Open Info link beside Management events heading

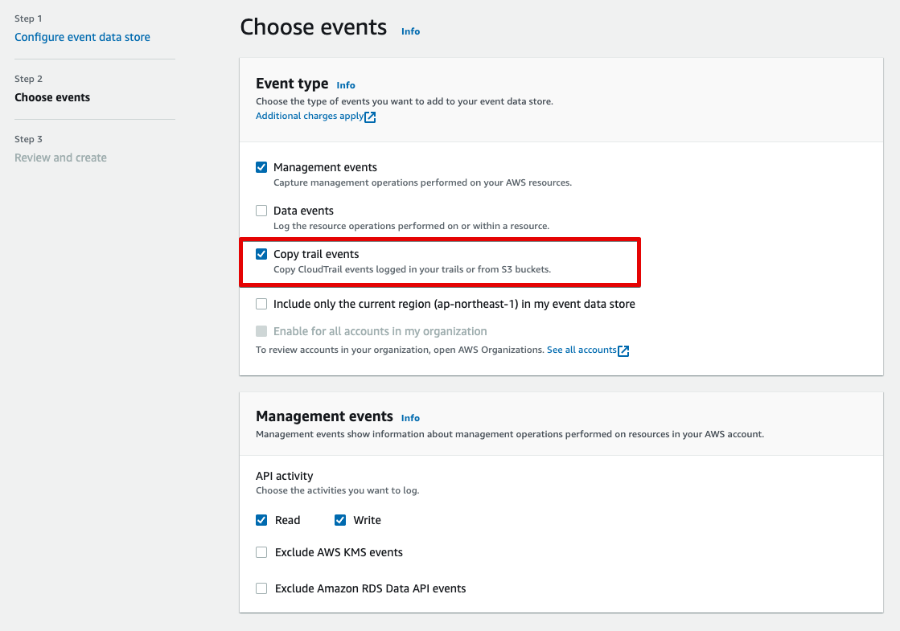pos(410,418)
